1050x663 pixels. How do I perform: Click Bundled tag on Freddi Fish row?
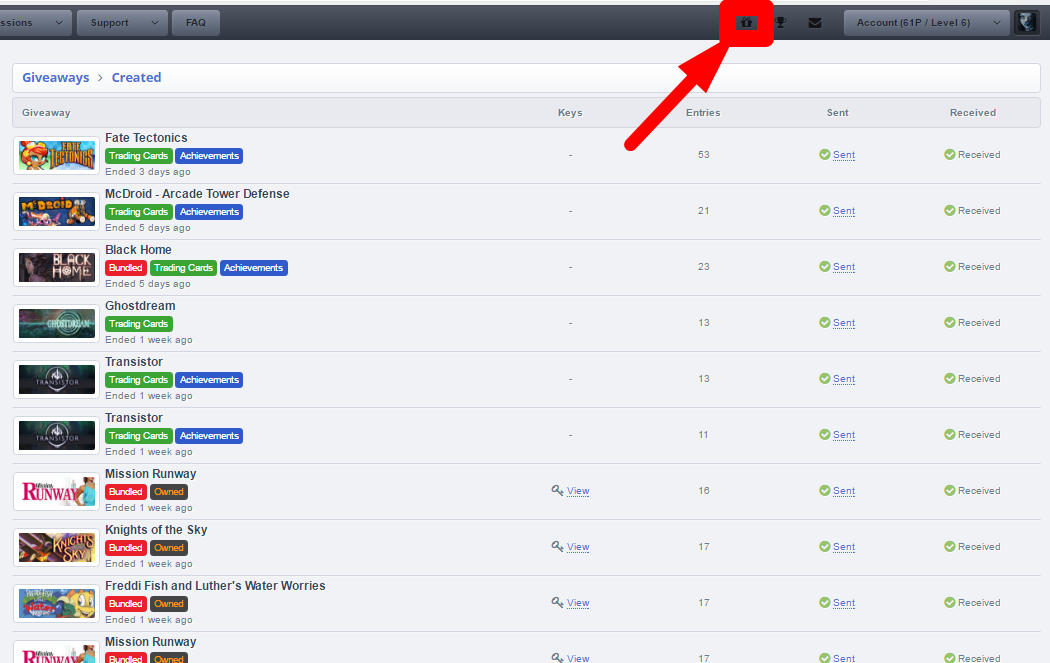(126, 604)
